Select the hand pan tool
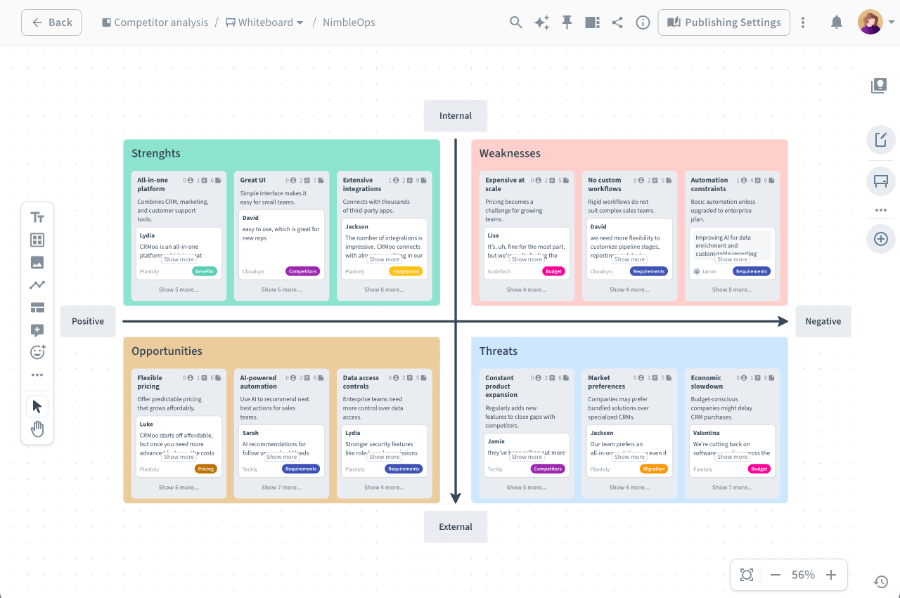This screenshot has width=900, height=598. (37, 429)
